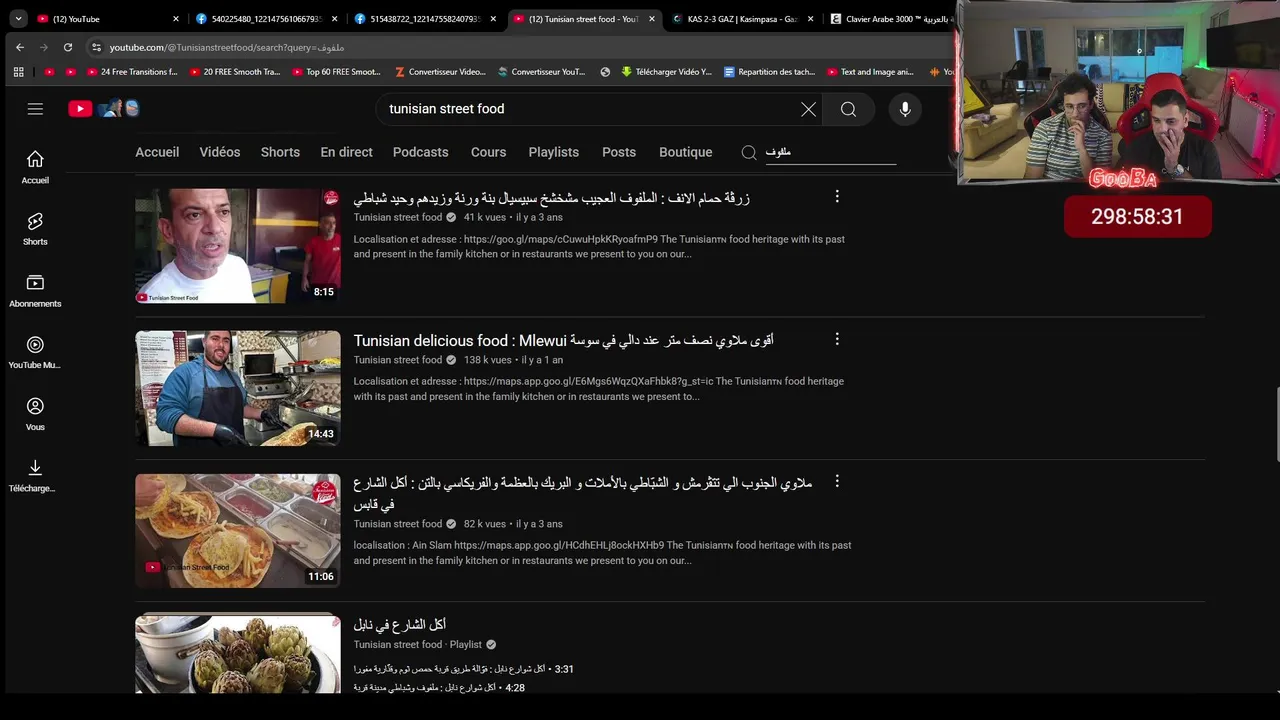Start voice search with microphone icon

[905, 109]
